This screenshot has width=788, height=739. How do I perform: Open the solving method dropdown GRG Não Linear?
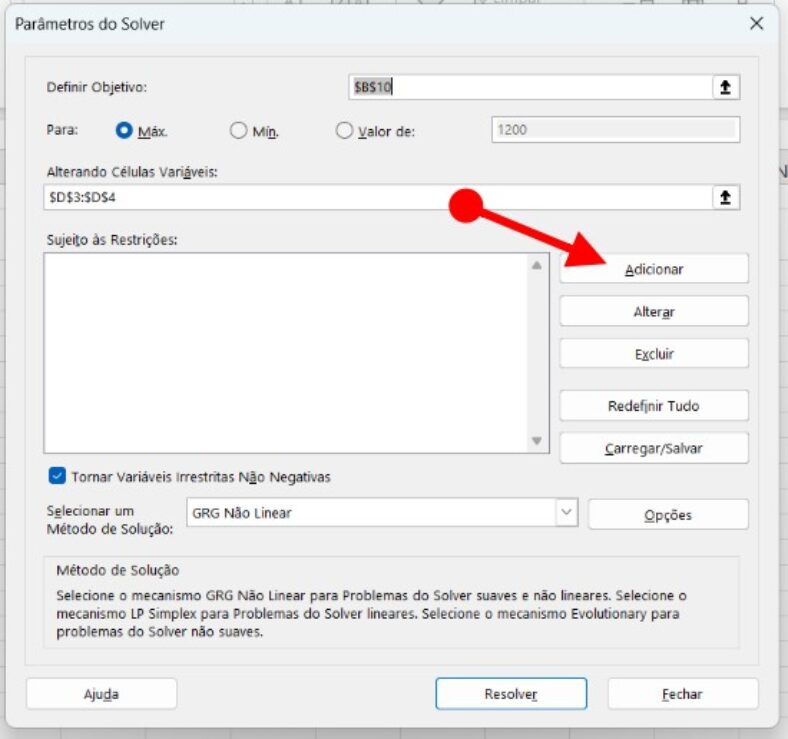pyautogui.click(x=566, y=513)
